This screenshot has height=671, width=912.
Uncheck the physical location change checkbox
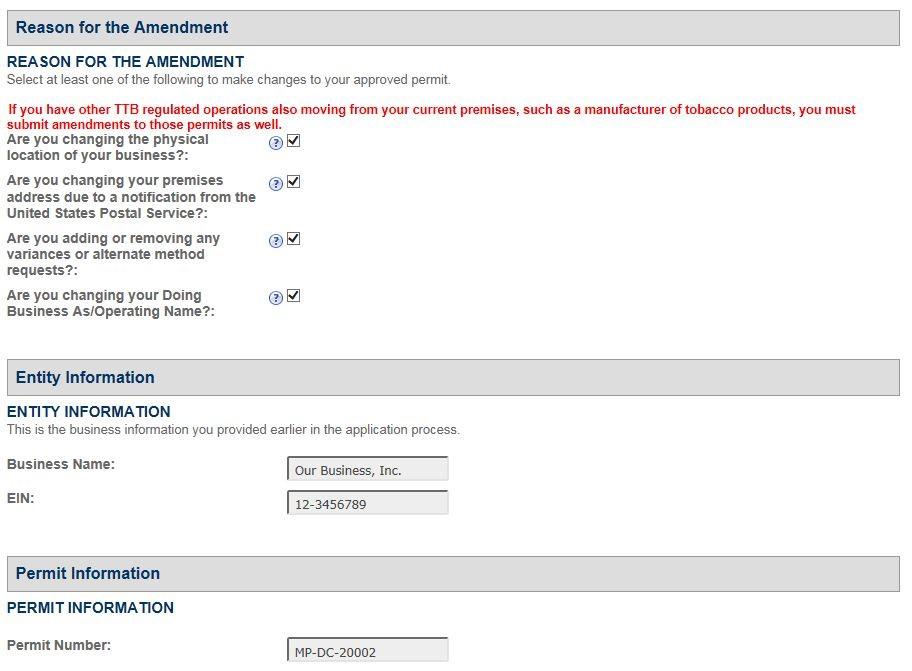pyautogui.click(x=293, y=141)
